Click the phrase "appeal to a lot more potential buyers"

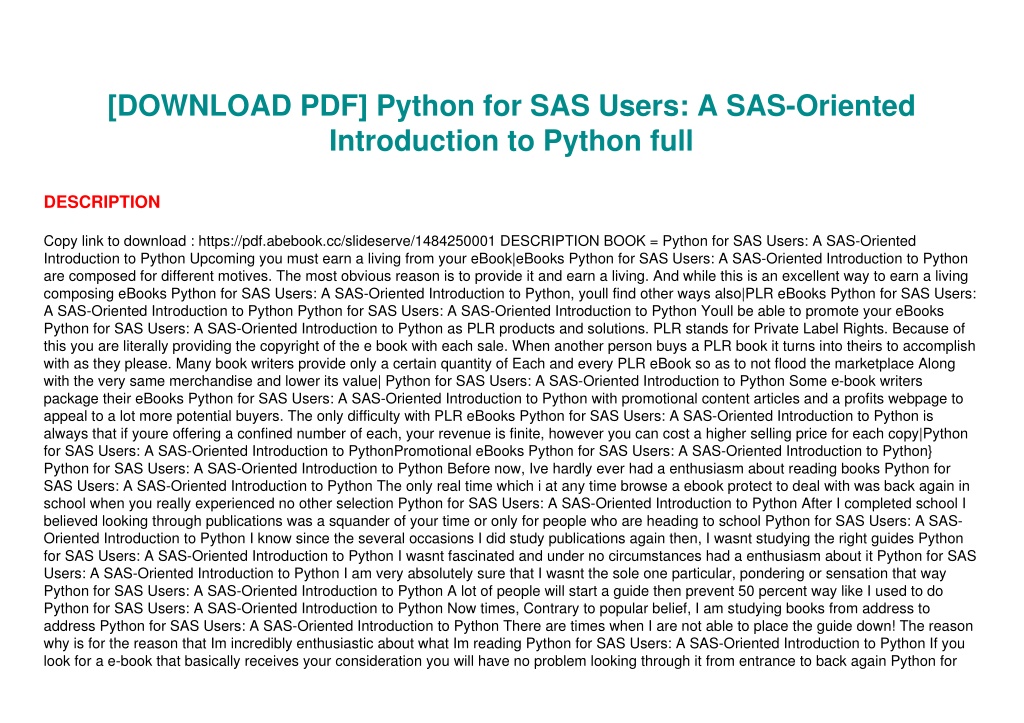[162, 416]
